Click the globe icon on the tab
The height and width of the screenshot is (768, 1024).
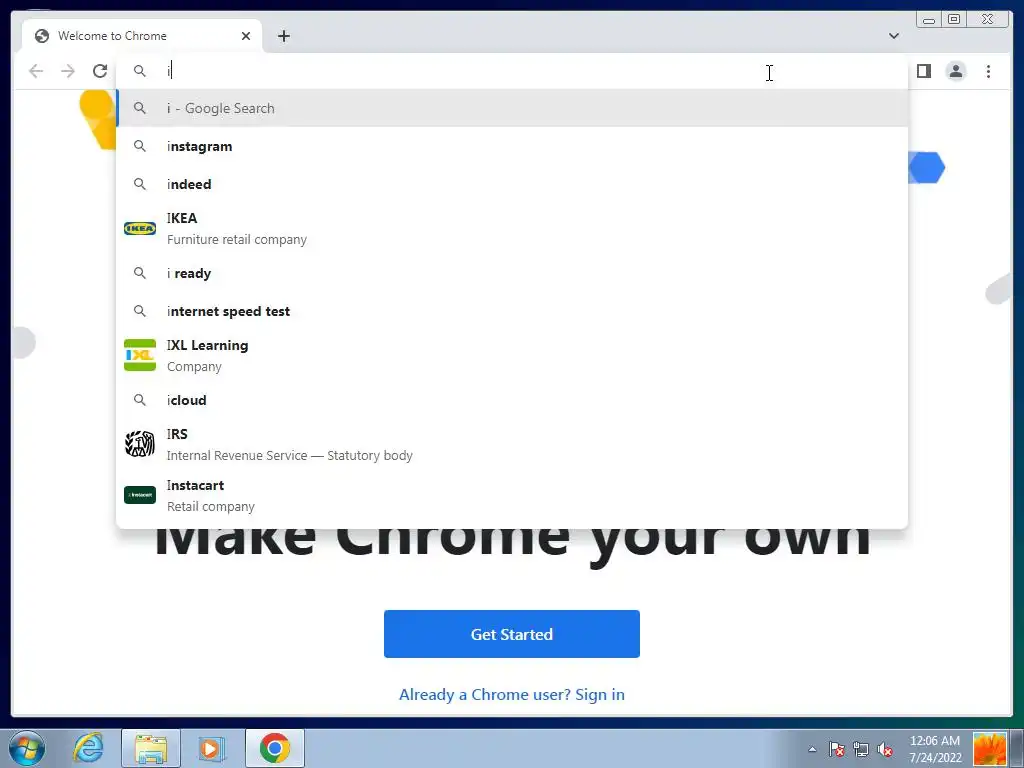point(42,36)
